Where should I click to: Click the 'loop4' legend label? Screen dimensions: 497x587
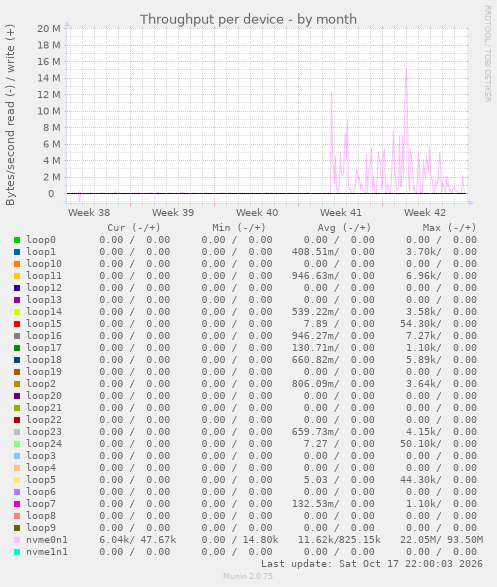tap(41, 468)
